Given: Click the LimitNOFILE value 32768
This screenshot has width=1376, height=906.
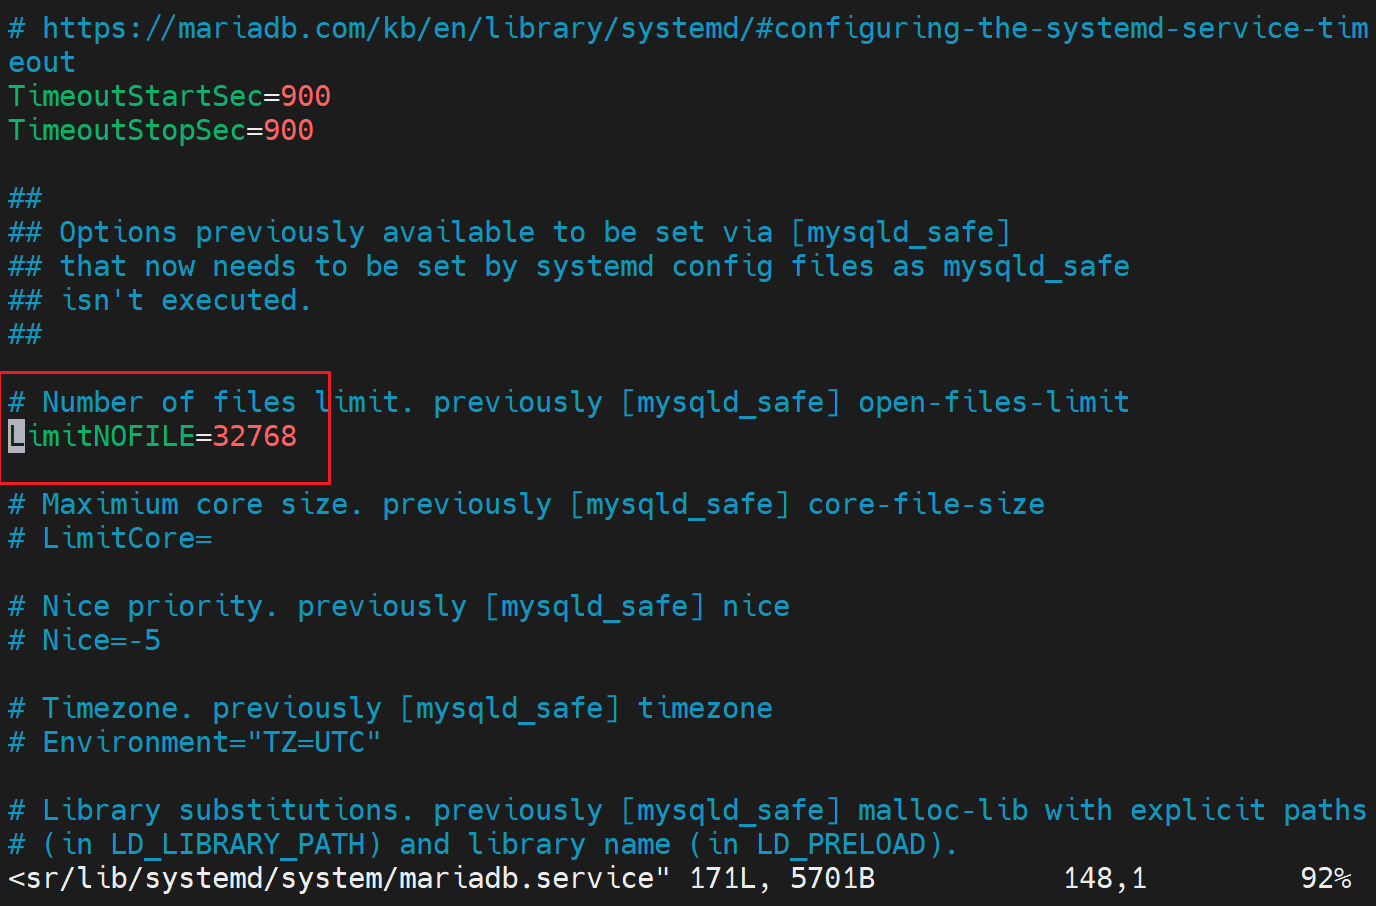Looking at the screenshot, I should click(x=254, y=436).
